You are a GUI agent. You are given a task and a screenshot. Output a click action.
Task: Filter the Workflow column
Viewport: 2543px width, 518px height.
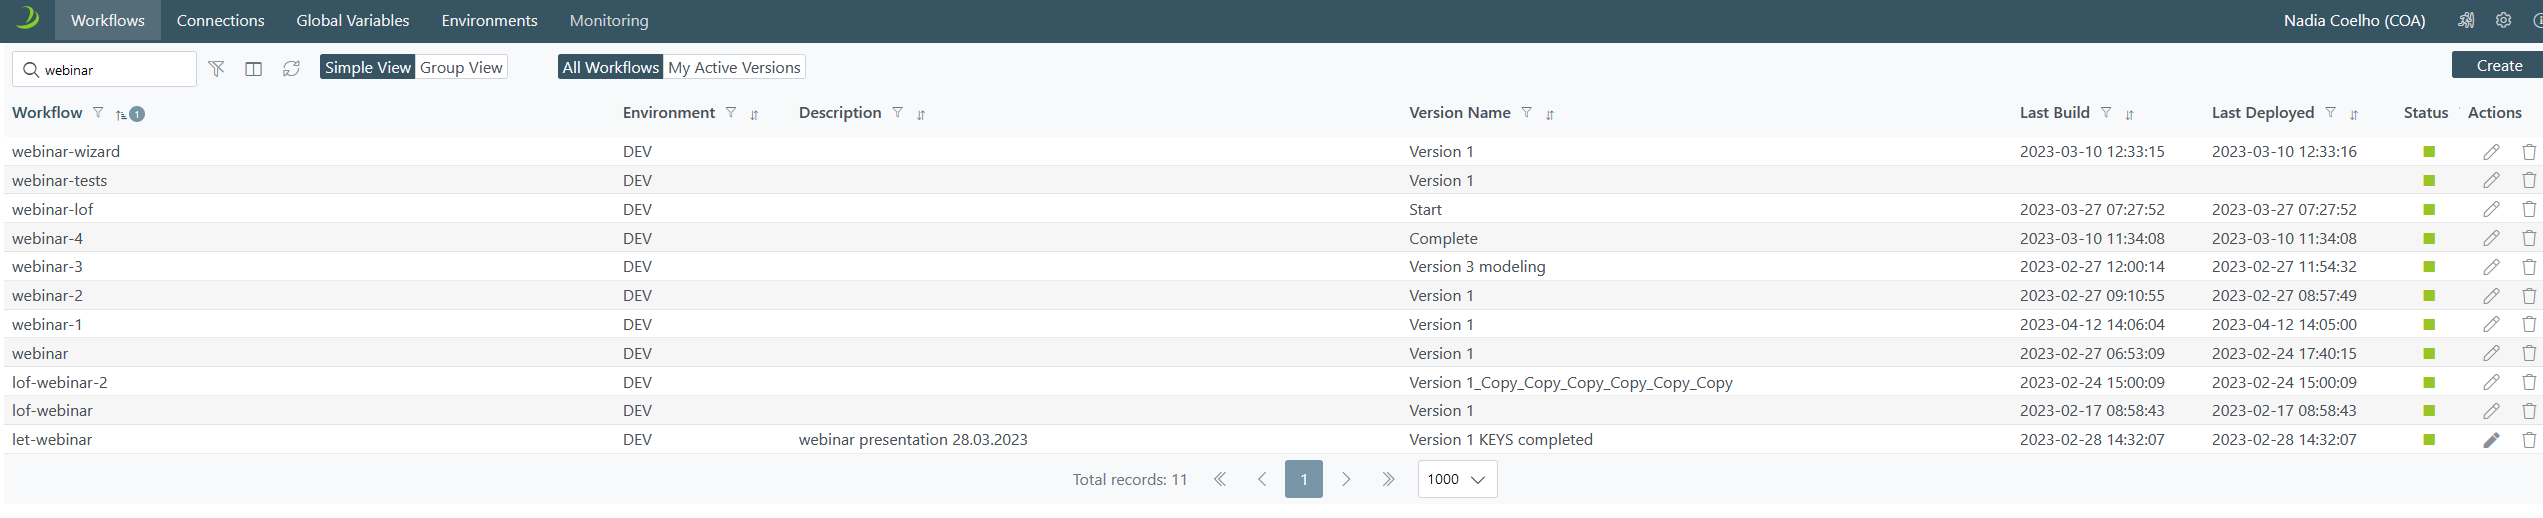coord(98,113)
